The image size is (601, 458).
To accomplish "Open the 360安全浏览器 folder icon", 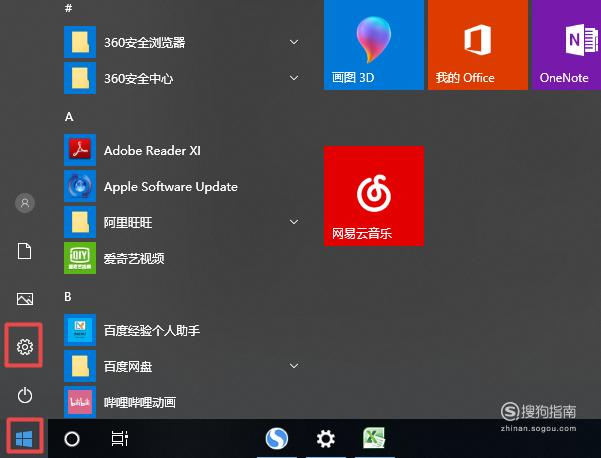I will 80,42.
